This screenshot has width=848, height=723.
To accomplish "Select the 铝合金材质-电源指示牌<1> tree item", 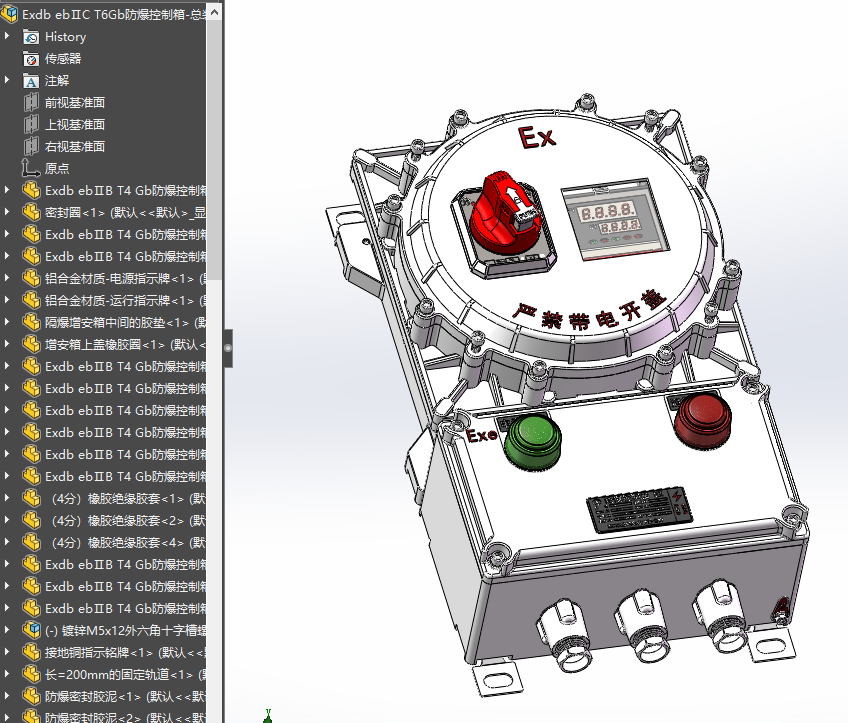I will (x=110, y=278).
